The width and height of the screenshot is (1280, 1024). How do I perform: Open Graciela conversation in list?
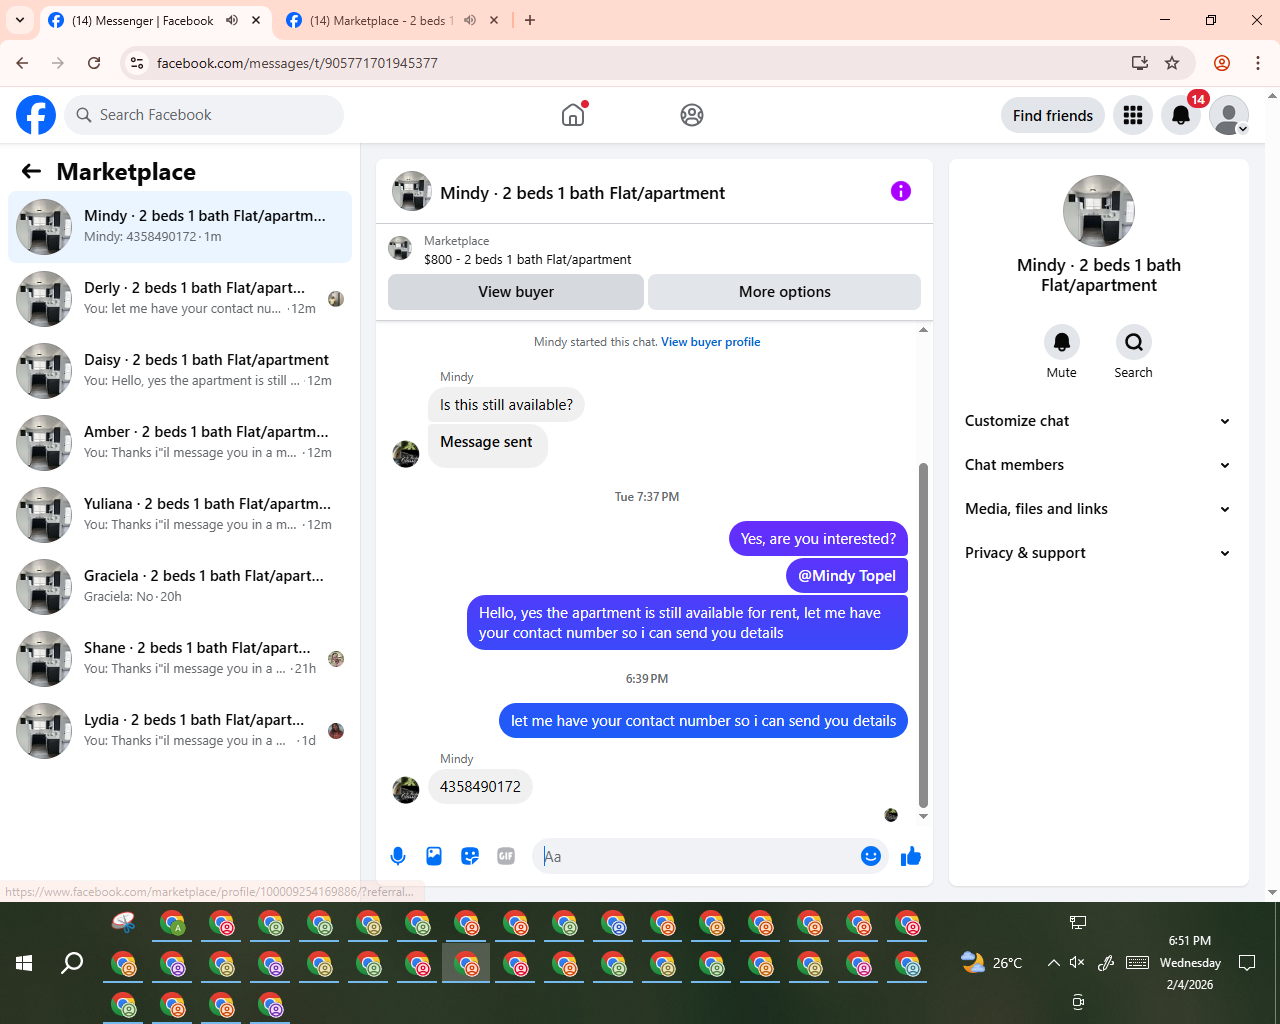(180, 587)
